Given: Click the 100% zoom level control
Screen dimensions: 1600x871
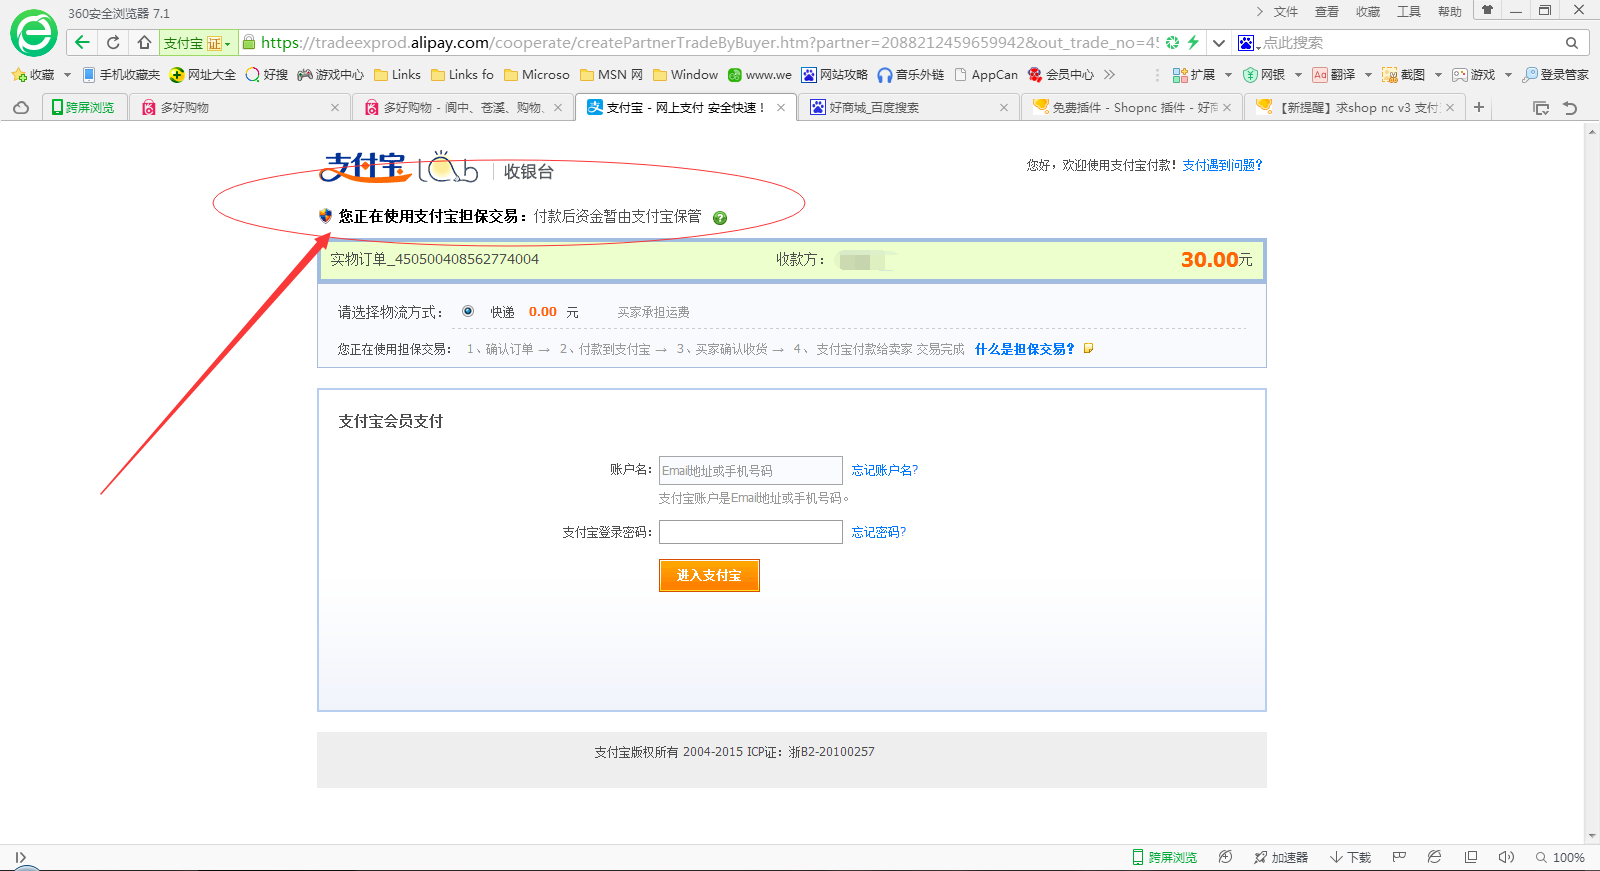Looking at the screenshot, I should [x=1561, y=858].
